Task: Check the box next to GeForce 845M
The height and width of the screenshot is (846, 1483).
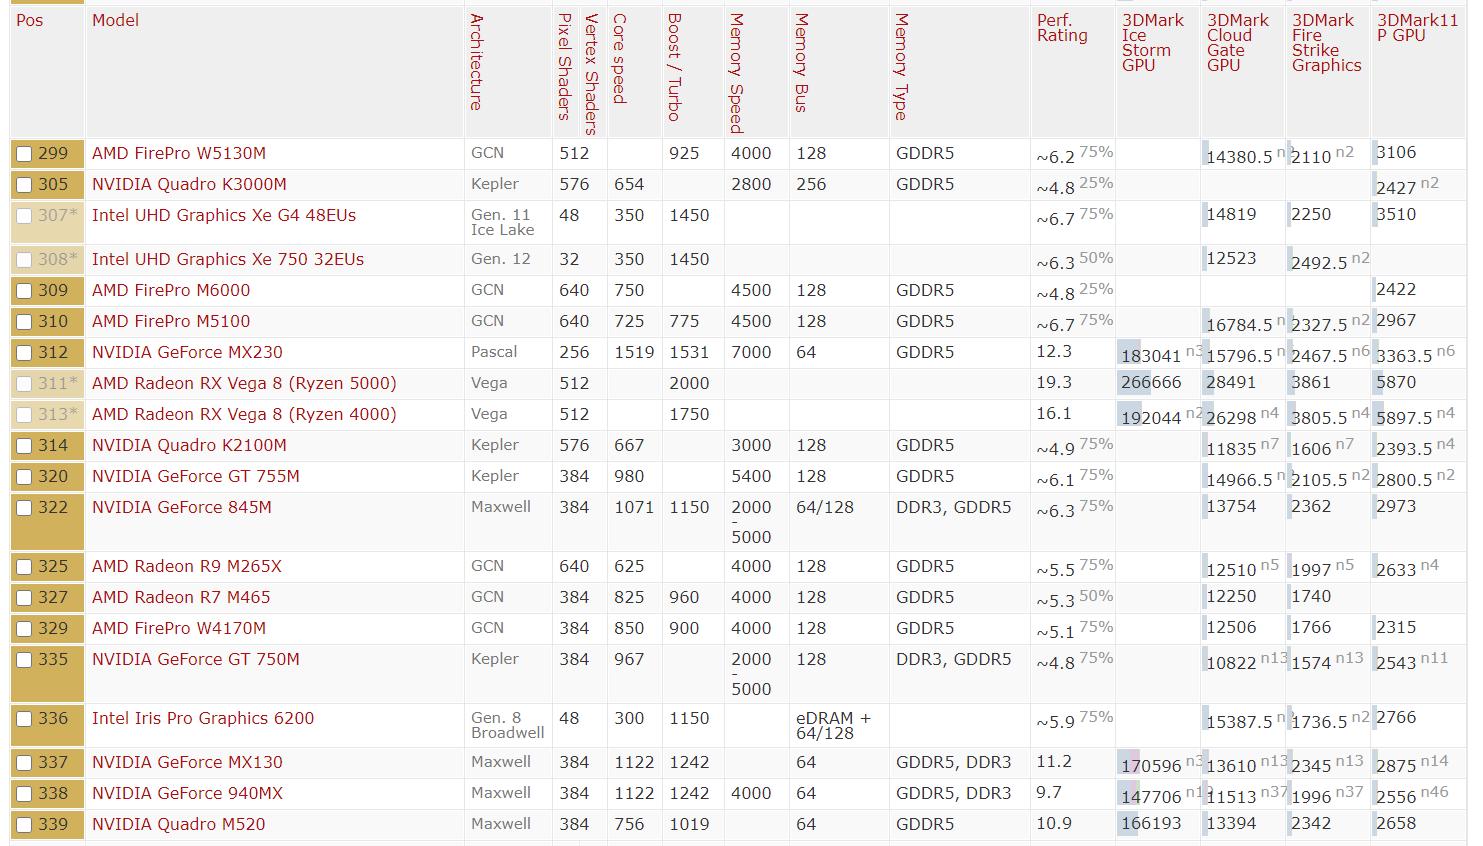Action: [x=24, y=508]
